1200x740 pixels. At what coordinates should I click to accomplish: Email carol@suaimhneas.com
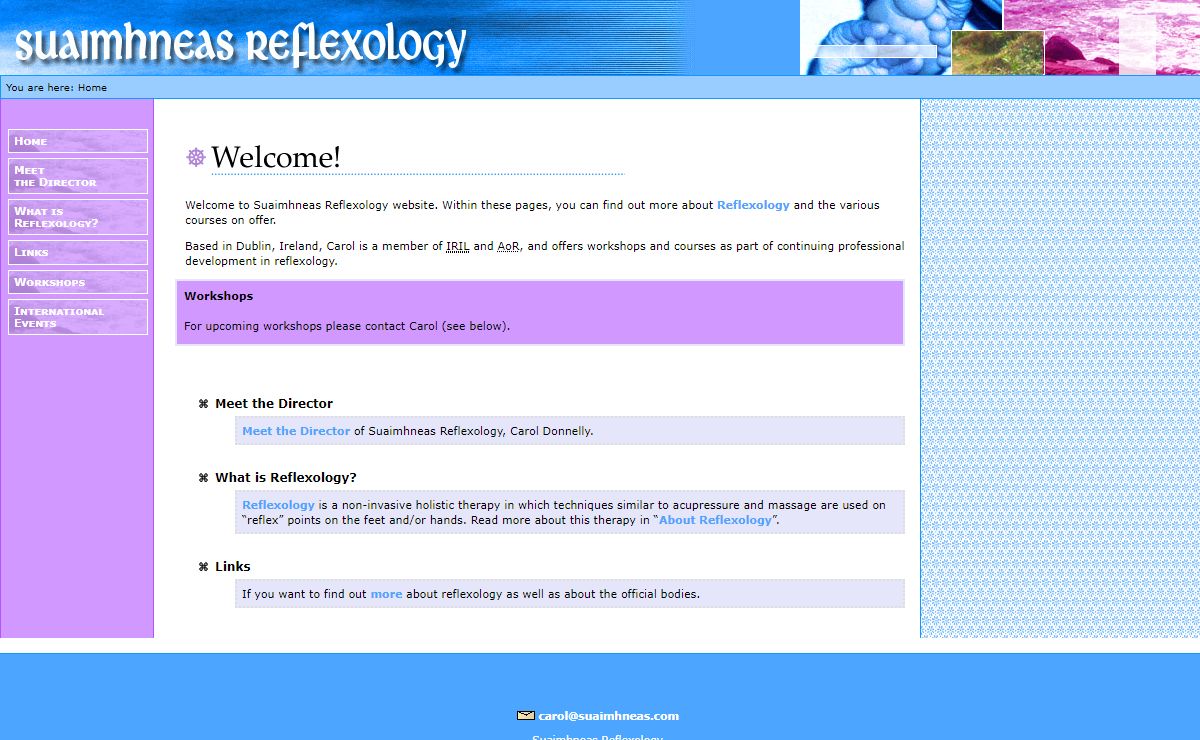click(x=608, y=716)
